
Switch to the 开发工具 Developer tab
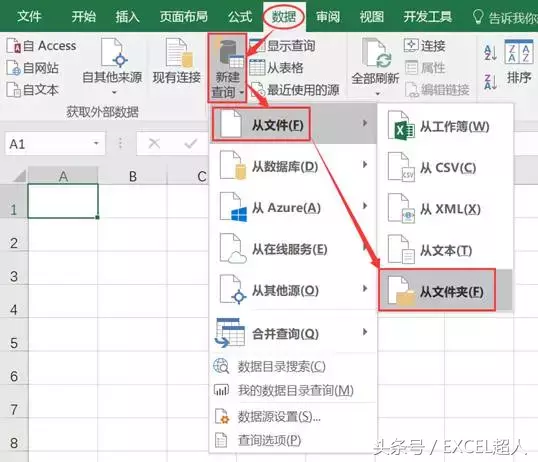click(428, 16)
